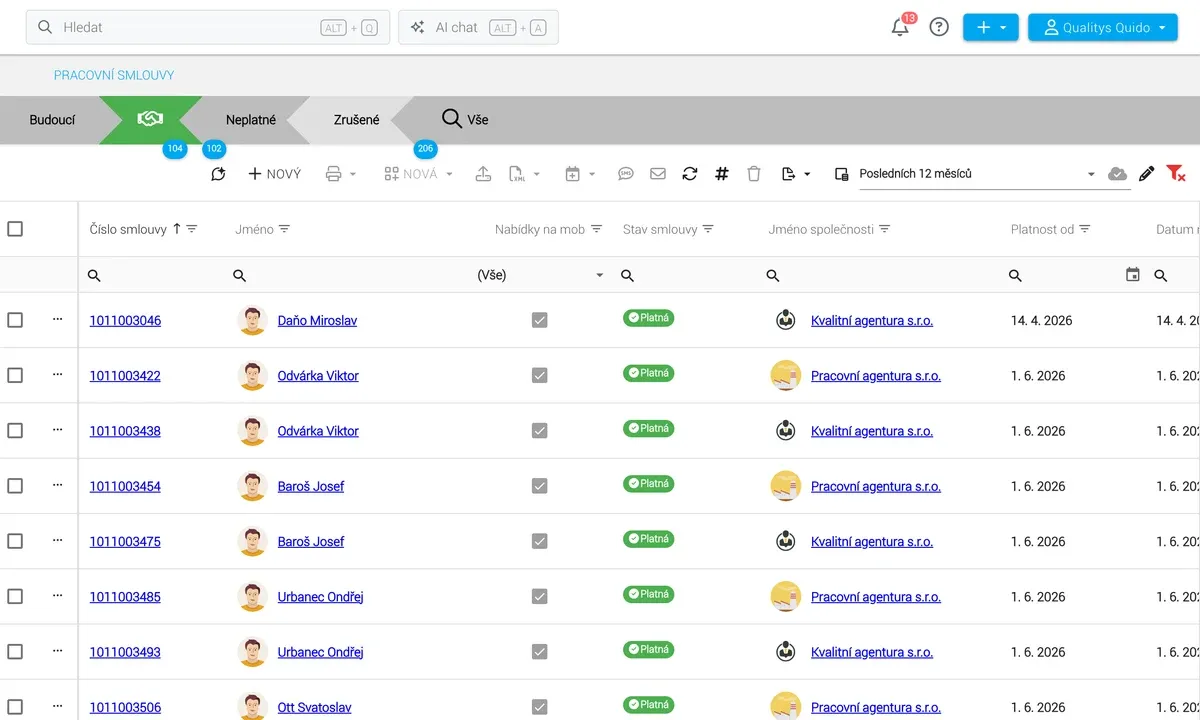Screen dimensions: 1200x720
Task: Click the hash numbering icon
Action: [x=722, y=174]
